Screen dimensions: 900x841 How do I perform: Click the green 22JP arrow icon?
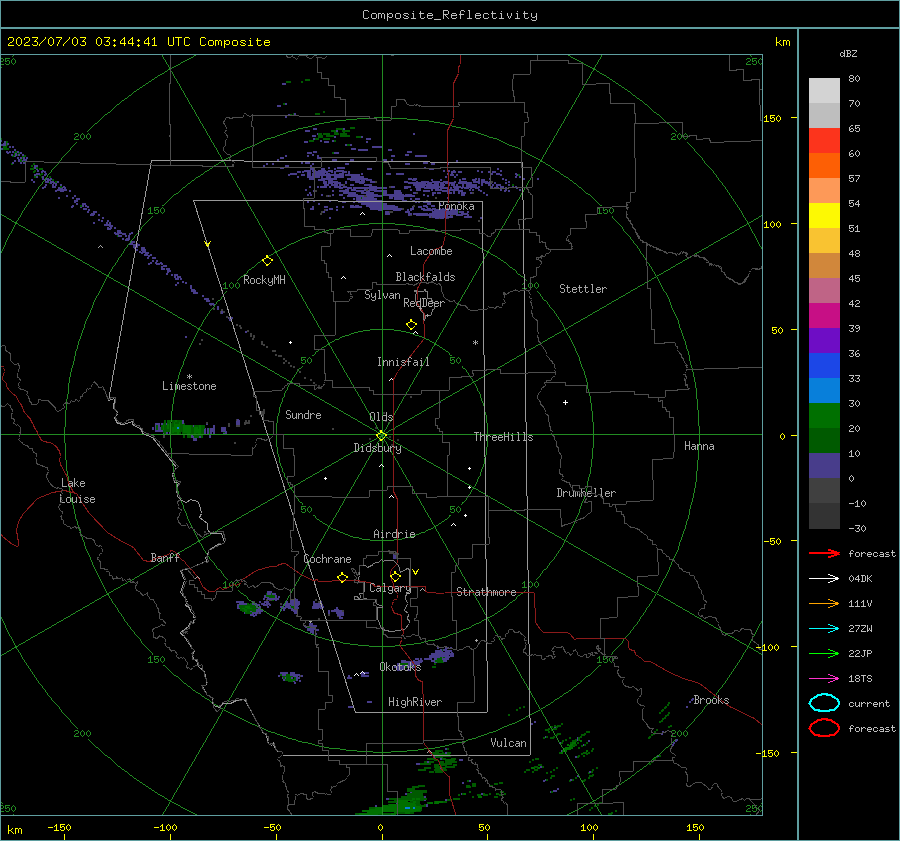click(x=824, y=653)
